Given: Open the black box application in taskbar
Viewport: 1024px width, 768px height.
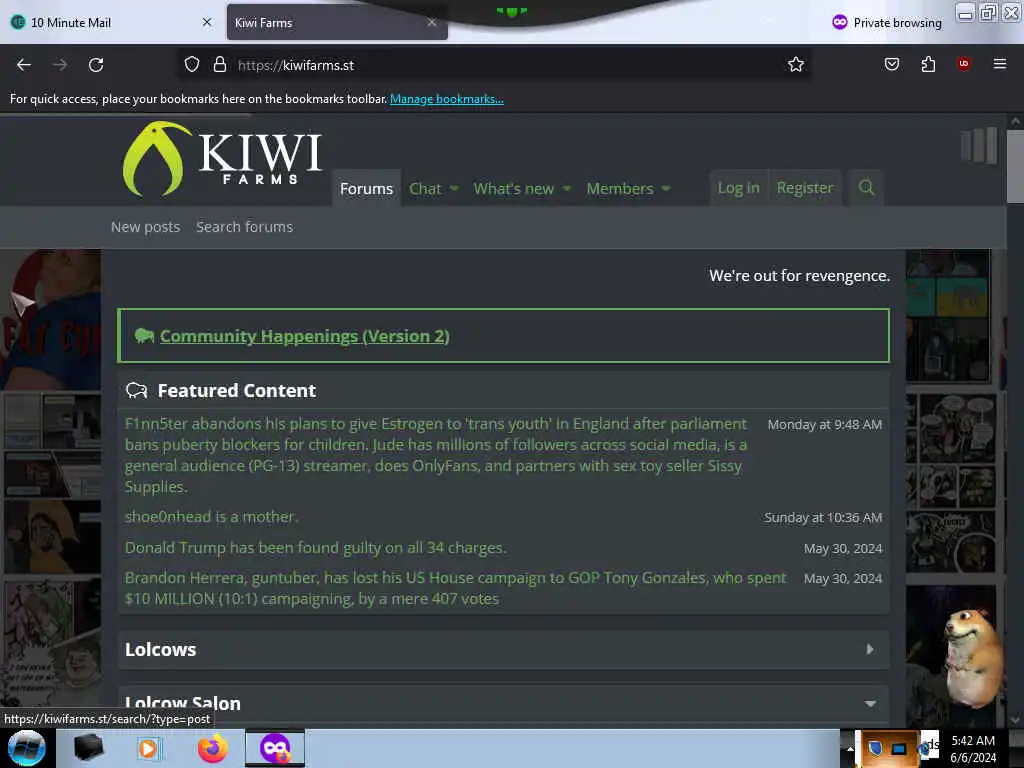Looking at the screenshot, I should coord(88,748).
